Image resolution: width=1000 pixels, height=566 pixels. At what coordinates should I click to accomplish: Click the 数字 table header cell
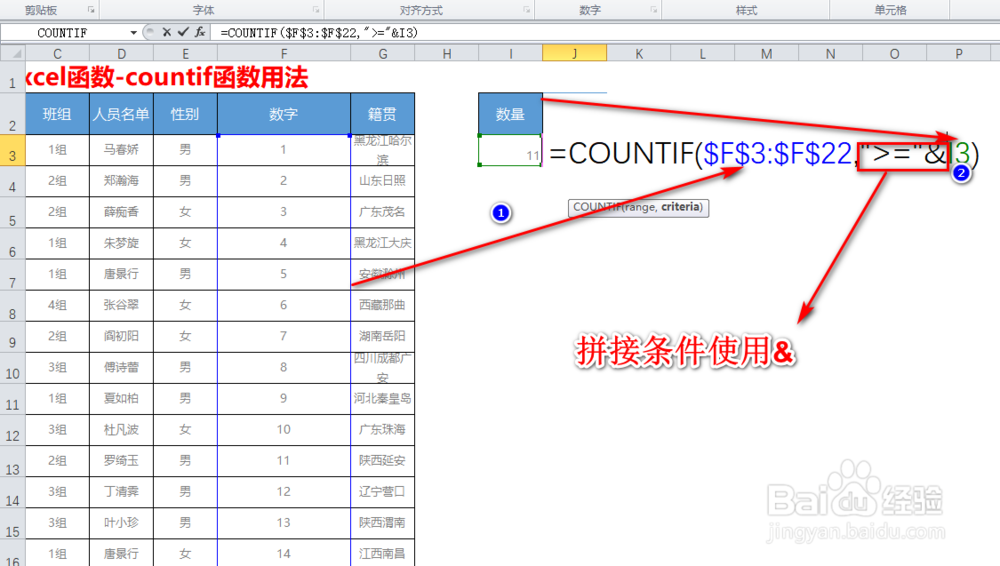284,114
